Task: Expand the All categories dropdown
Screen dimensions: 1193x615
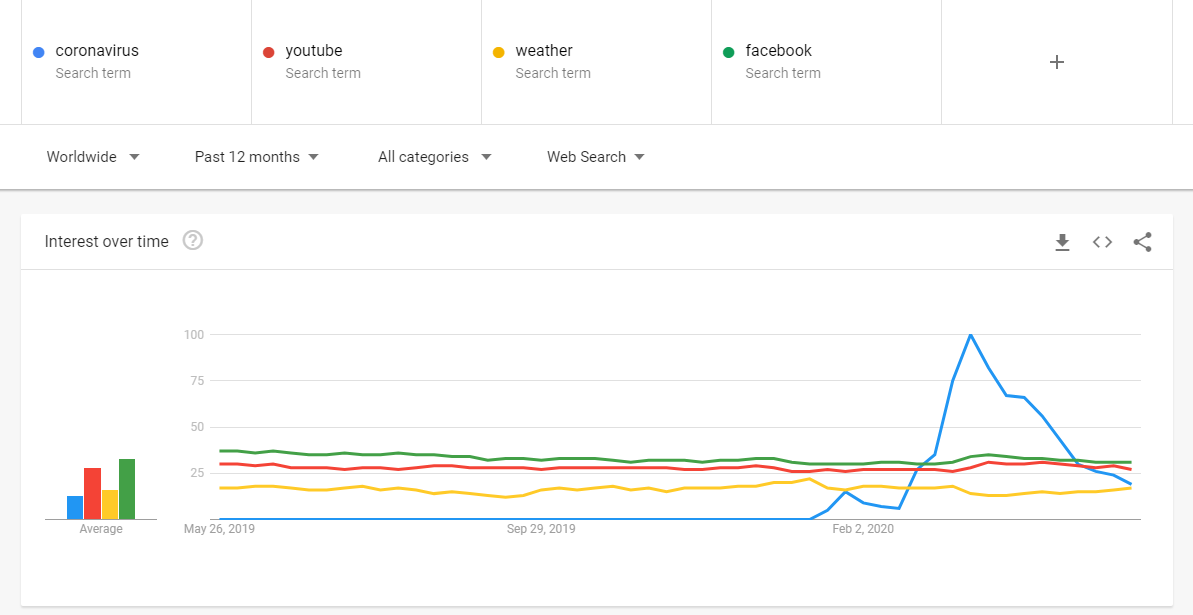Action: tap(435, 157)
